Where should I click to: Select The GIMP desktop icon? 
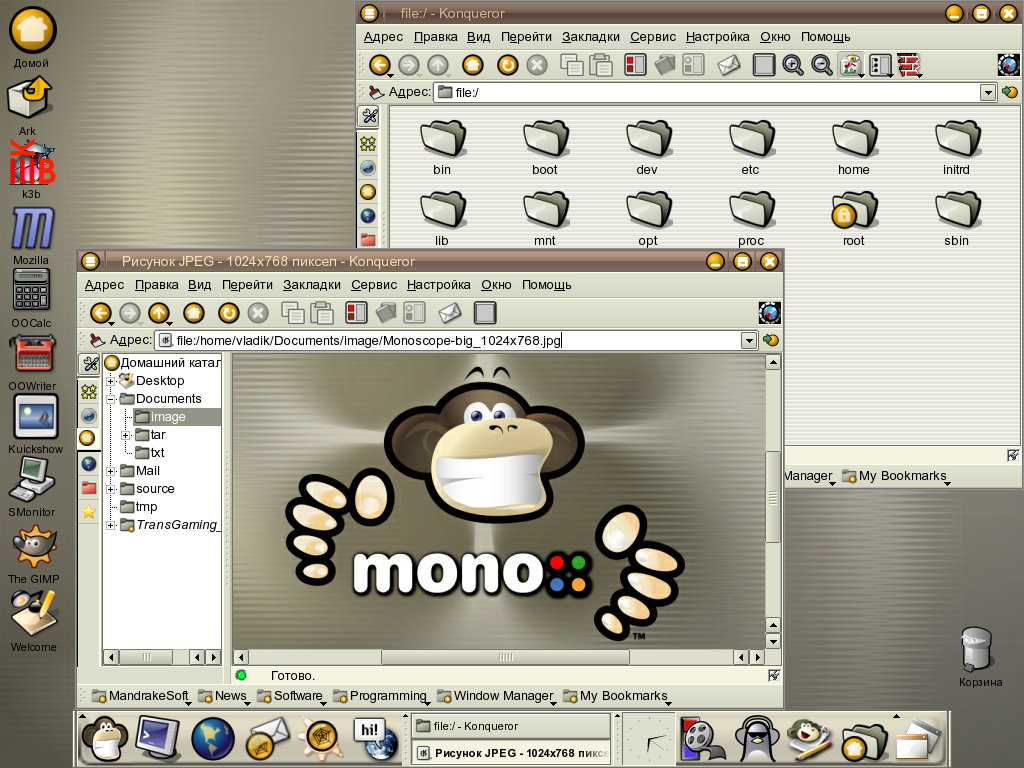33,554
